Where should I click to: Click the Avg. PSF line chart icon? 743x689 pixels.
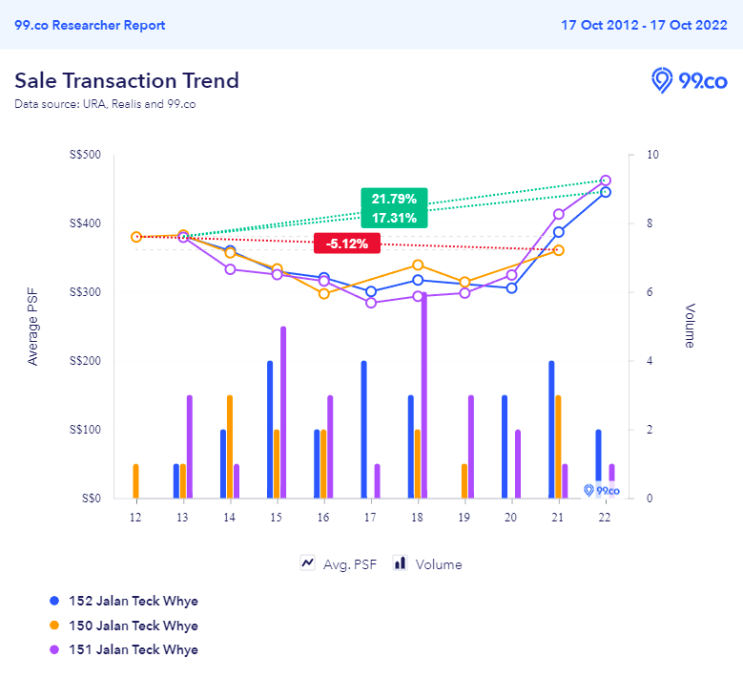(x=308, y=563)
